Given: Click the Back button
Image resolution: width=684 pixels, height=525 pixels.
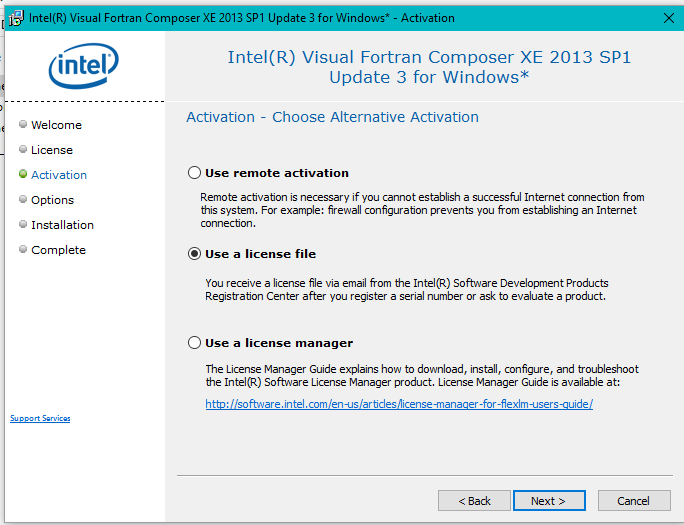Looking at the screenshot, I should 474,501.
